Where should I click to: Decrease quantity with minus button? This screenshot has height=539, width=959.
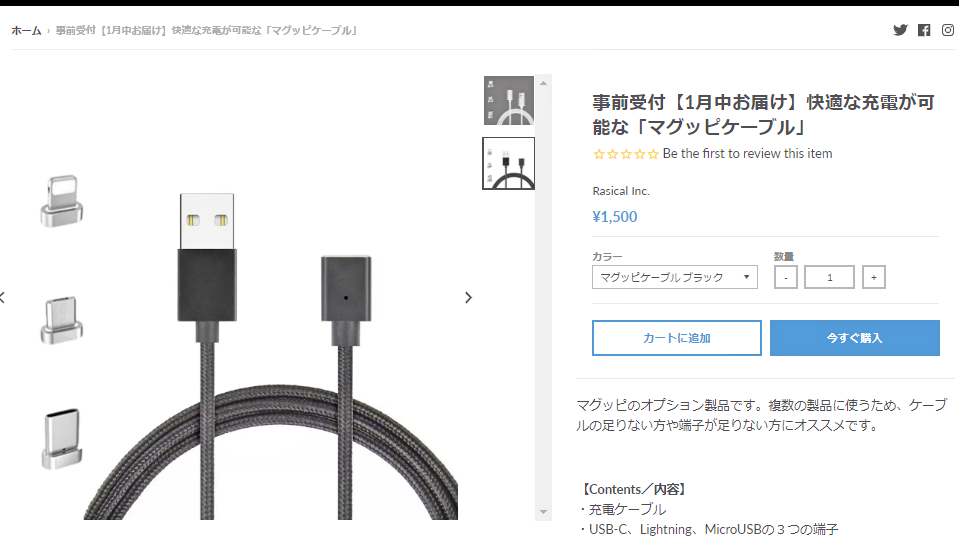785,277
